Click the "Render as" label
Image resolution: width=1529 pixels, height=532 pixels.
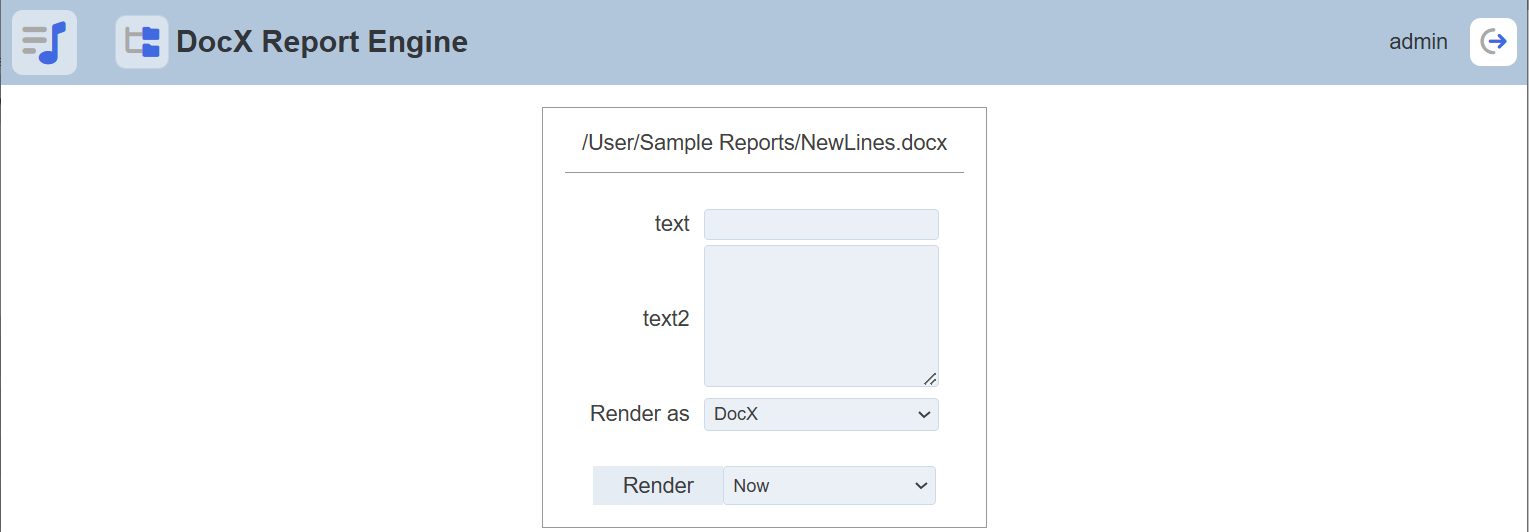coord(640,414)
